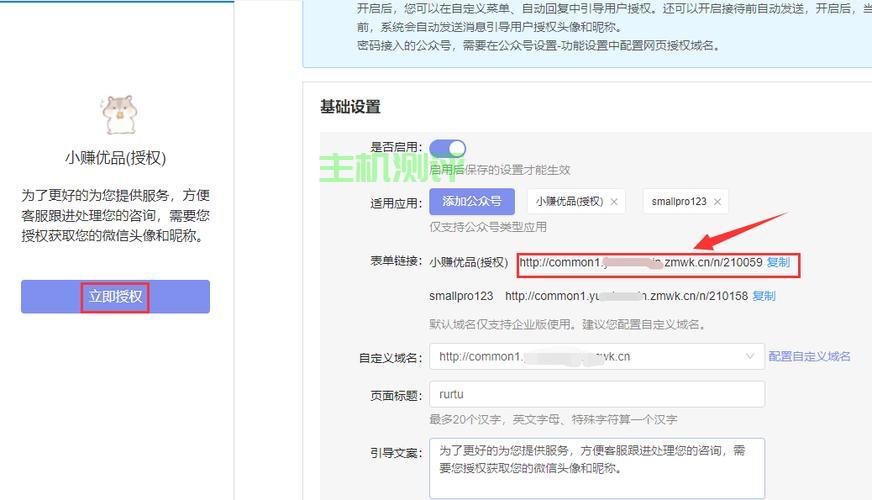Copy the smallpro123 form link via 复制
The height and width of the screenshot is (500, 872).
coord(764,296)
